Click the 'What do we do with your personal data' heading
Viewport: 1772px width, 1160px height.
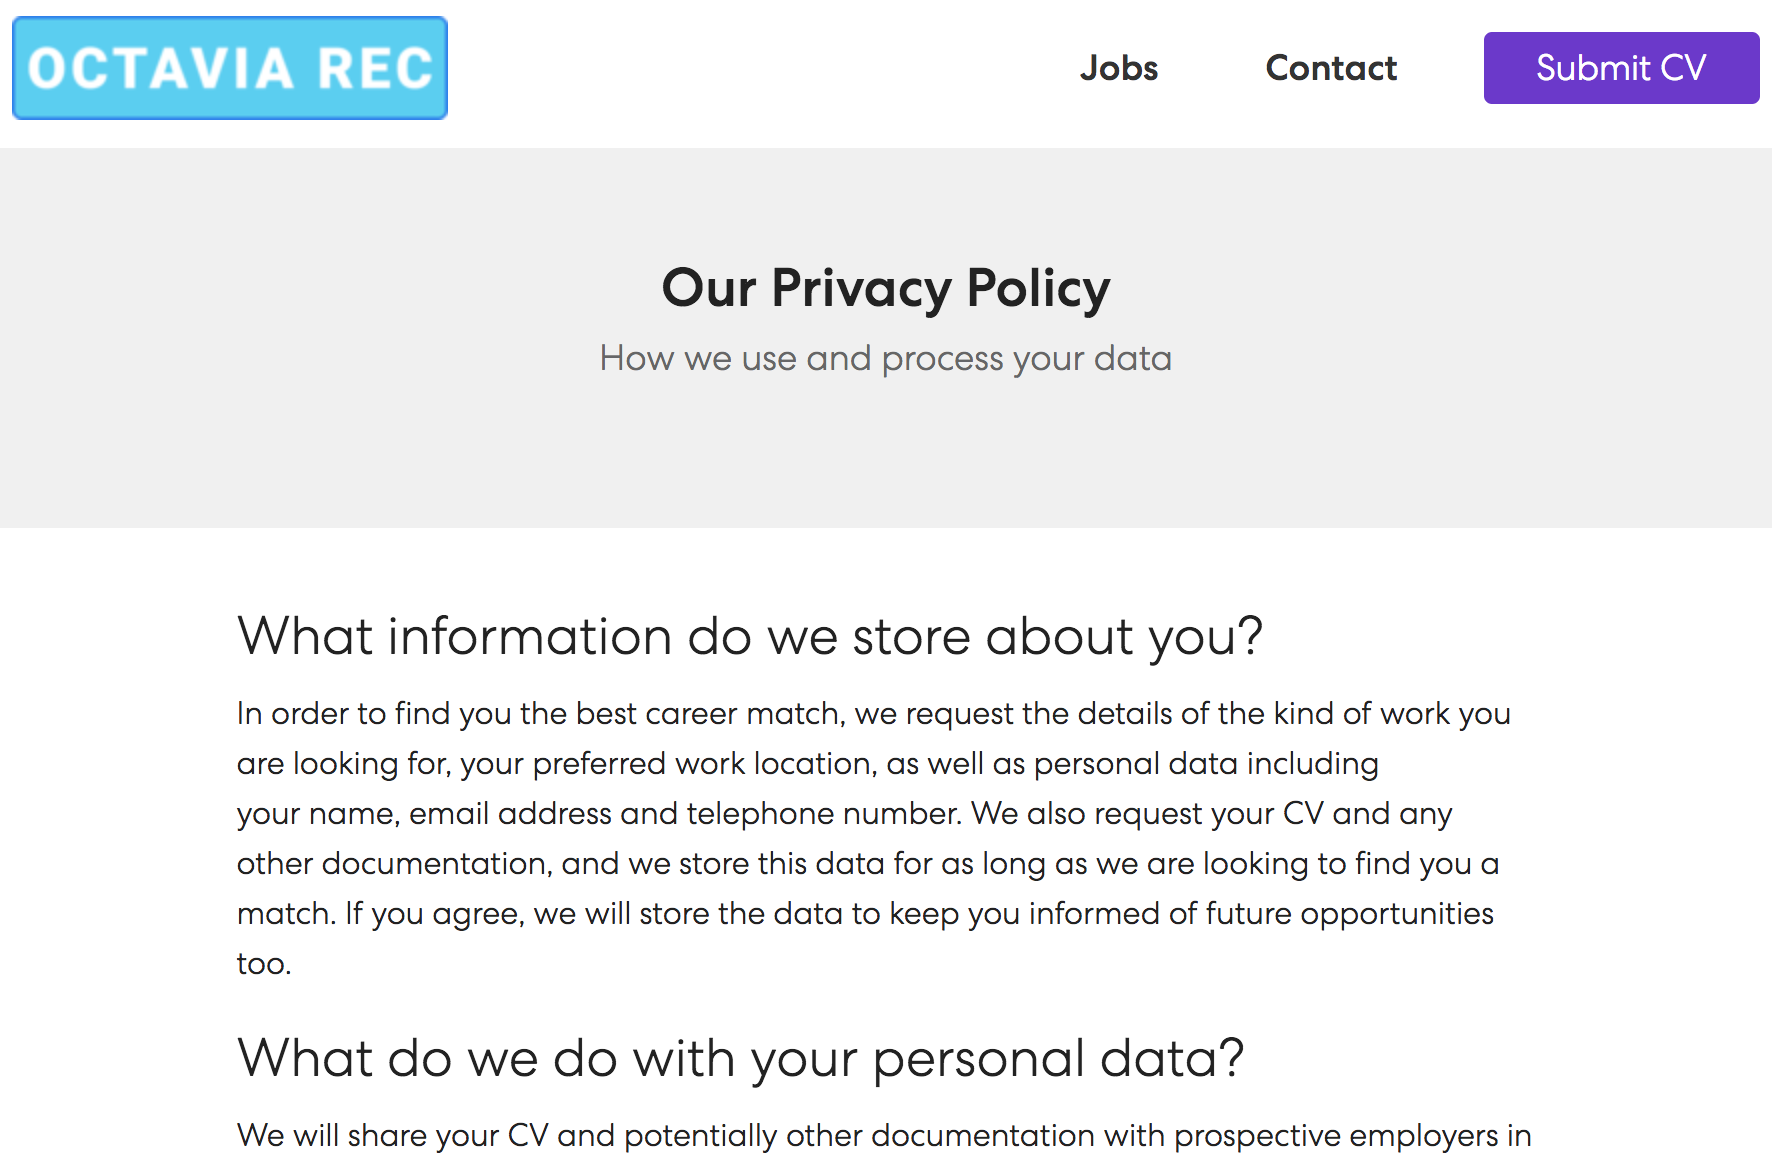740,1058
